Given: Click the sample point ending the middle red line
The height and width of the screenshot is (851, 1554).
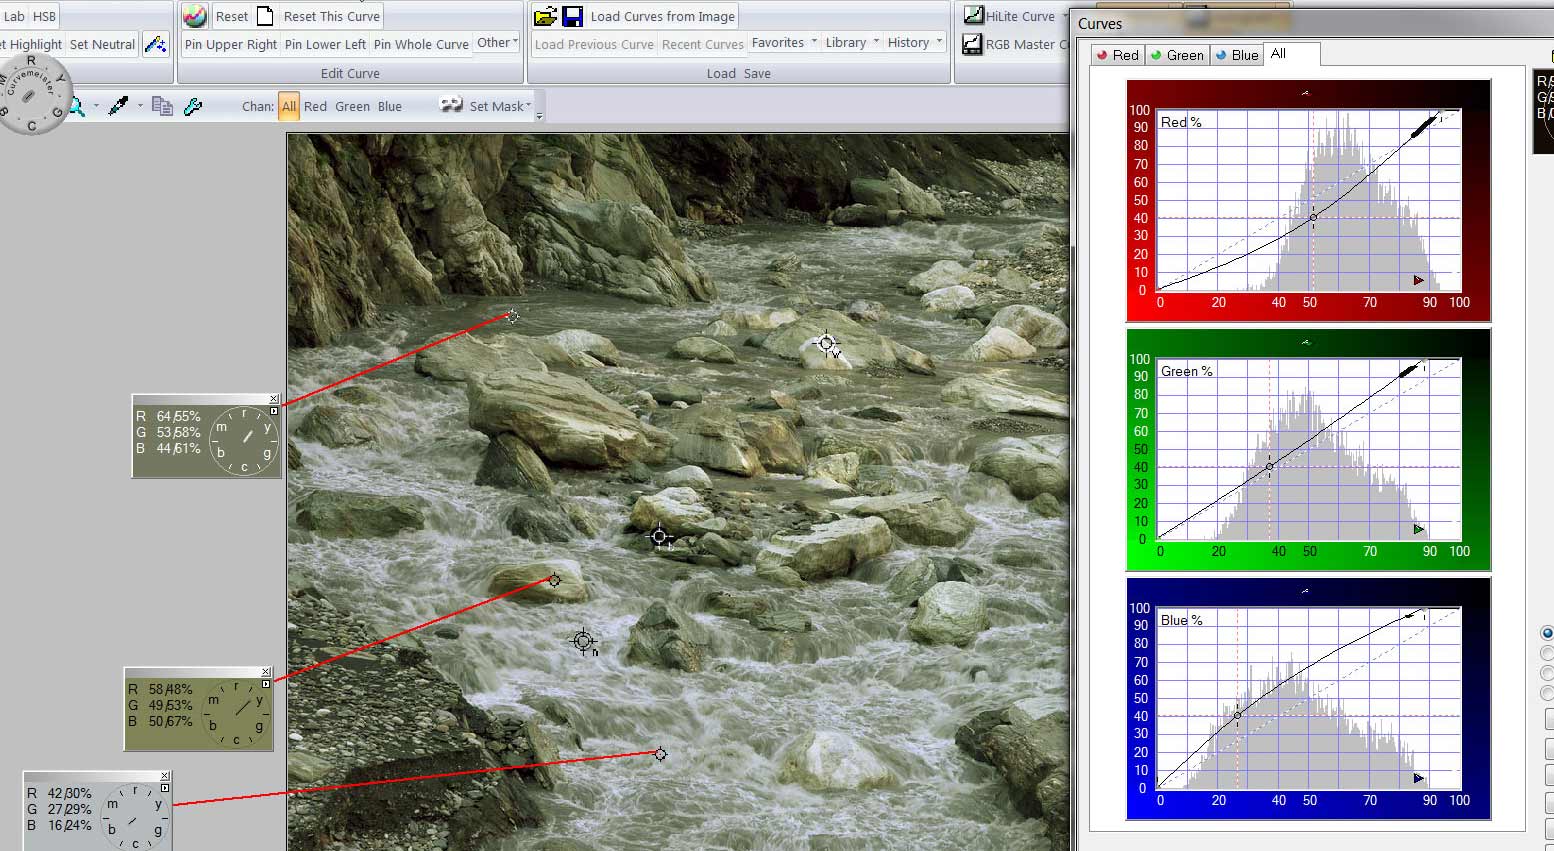Looking at the screenshot, I should click(x=555, y=580).
